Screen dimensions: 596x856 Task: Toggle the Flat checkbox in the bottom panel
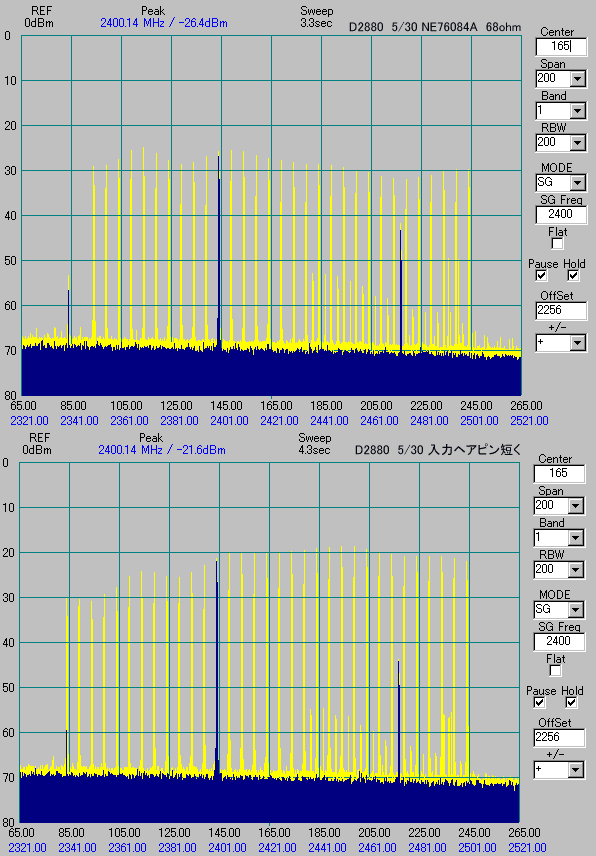[555, 670]
